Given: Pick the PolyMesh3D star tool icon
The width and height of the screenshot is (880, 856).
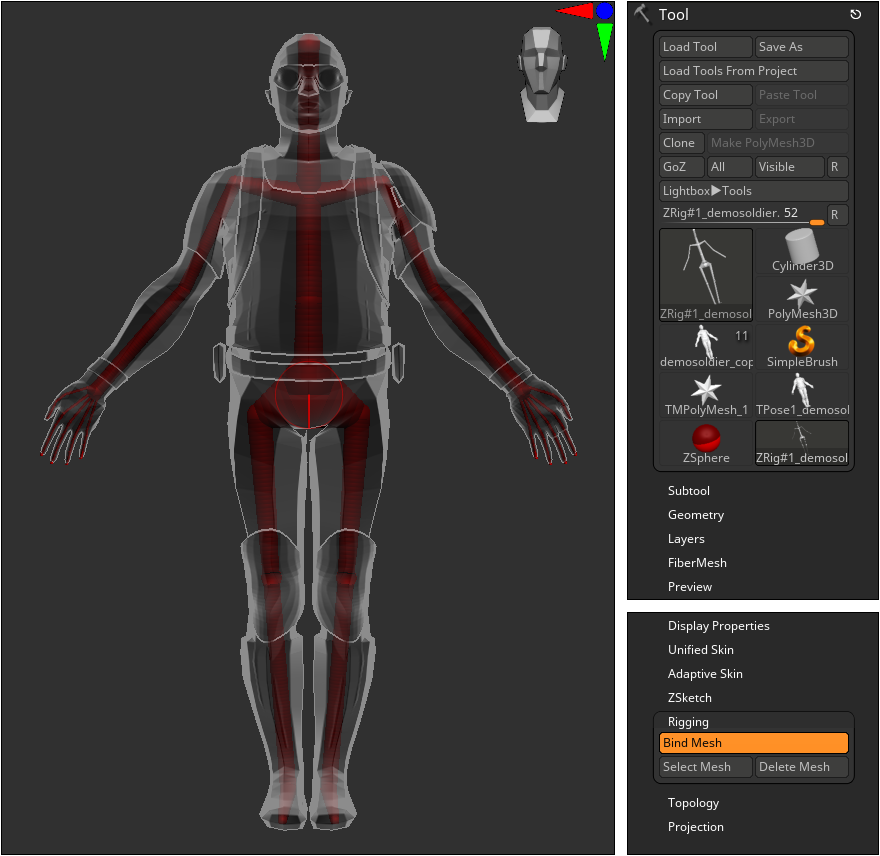Looking at the screenshot, I should [802, 299].
